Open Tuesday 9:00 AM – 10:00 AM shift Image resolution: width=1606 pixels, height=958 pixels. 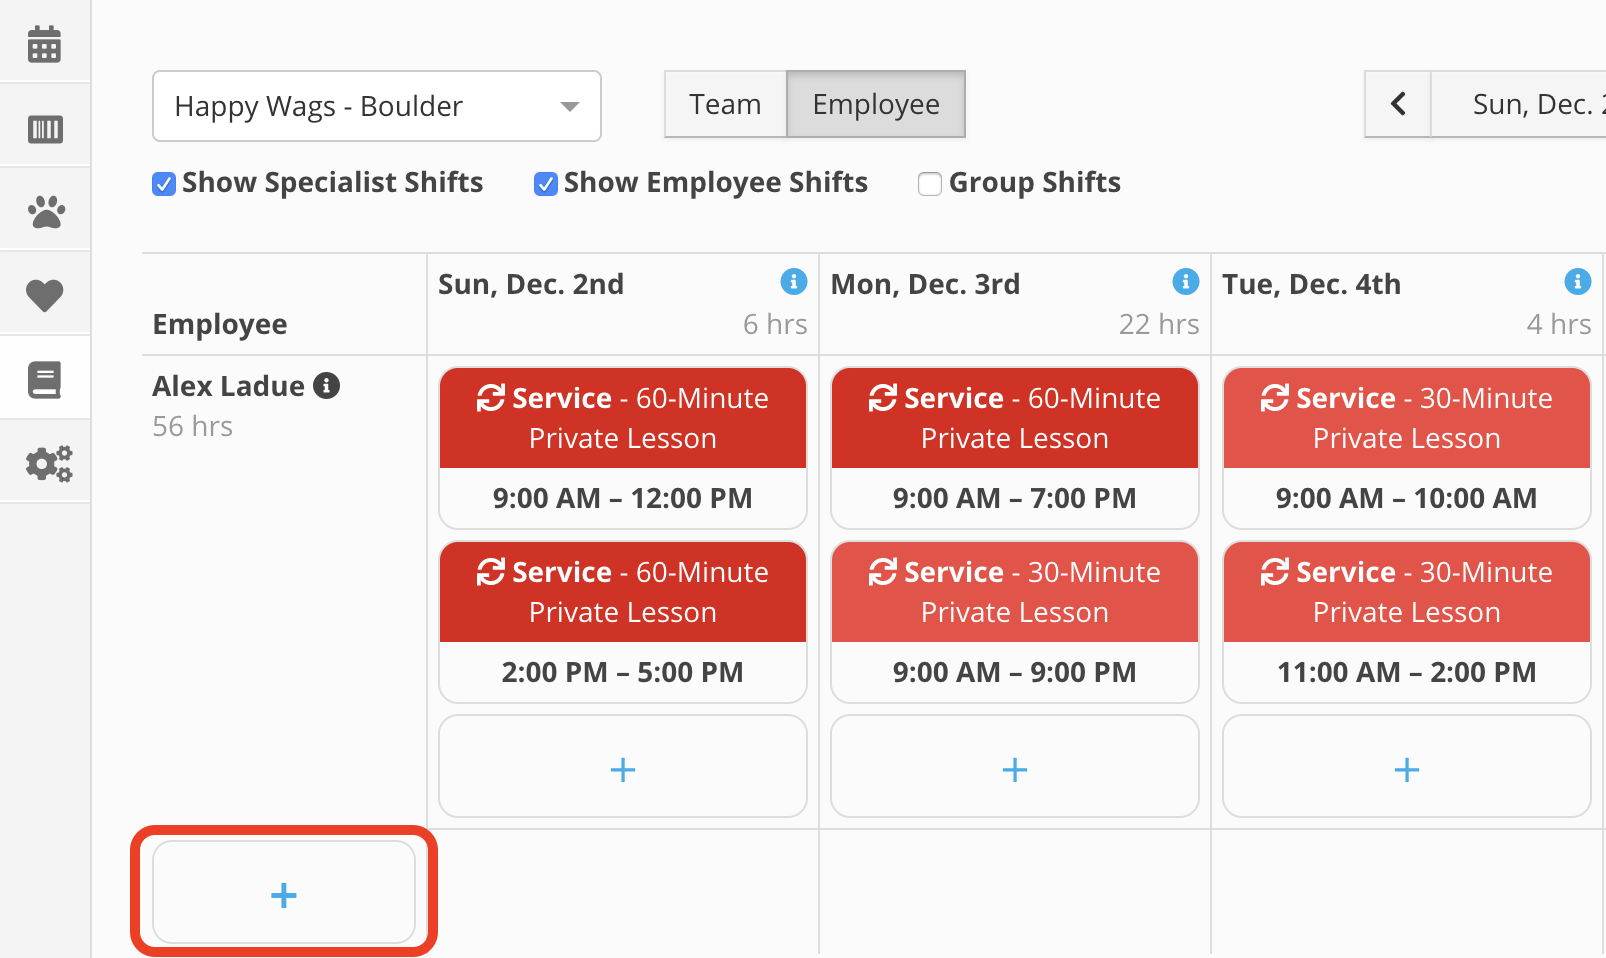click(1407, 448)
